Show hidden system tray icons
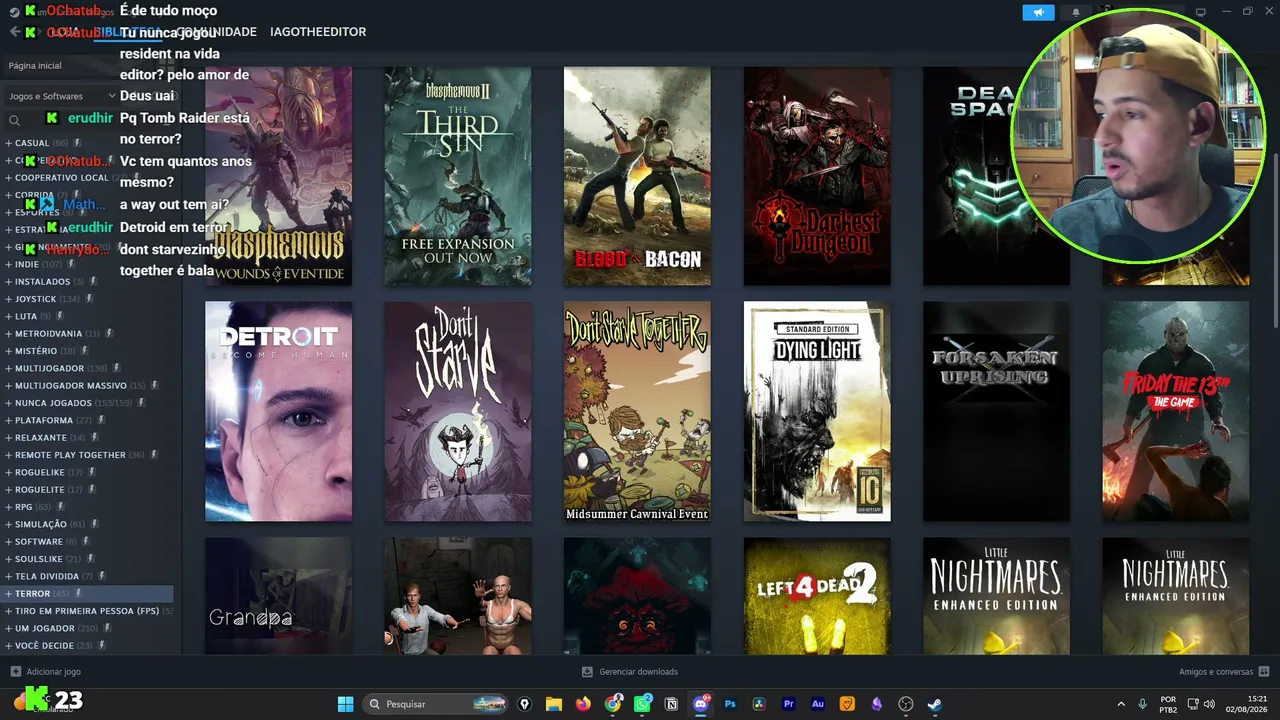The width and height of the screenshot is (1280, 720). pos(1121,704)
